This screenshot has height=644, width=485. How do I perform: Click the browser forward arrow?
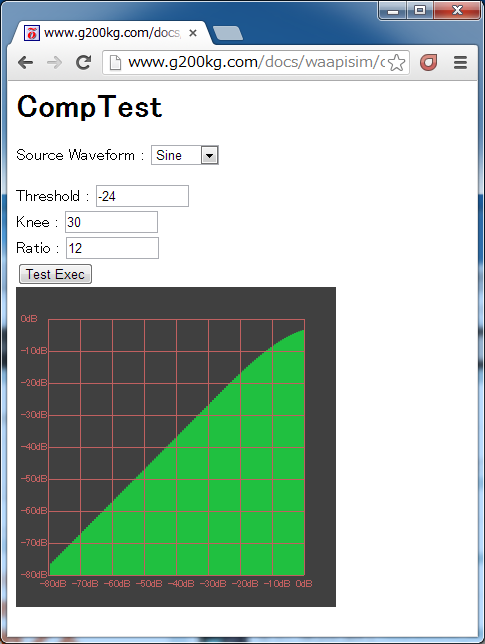coord(54,63)
